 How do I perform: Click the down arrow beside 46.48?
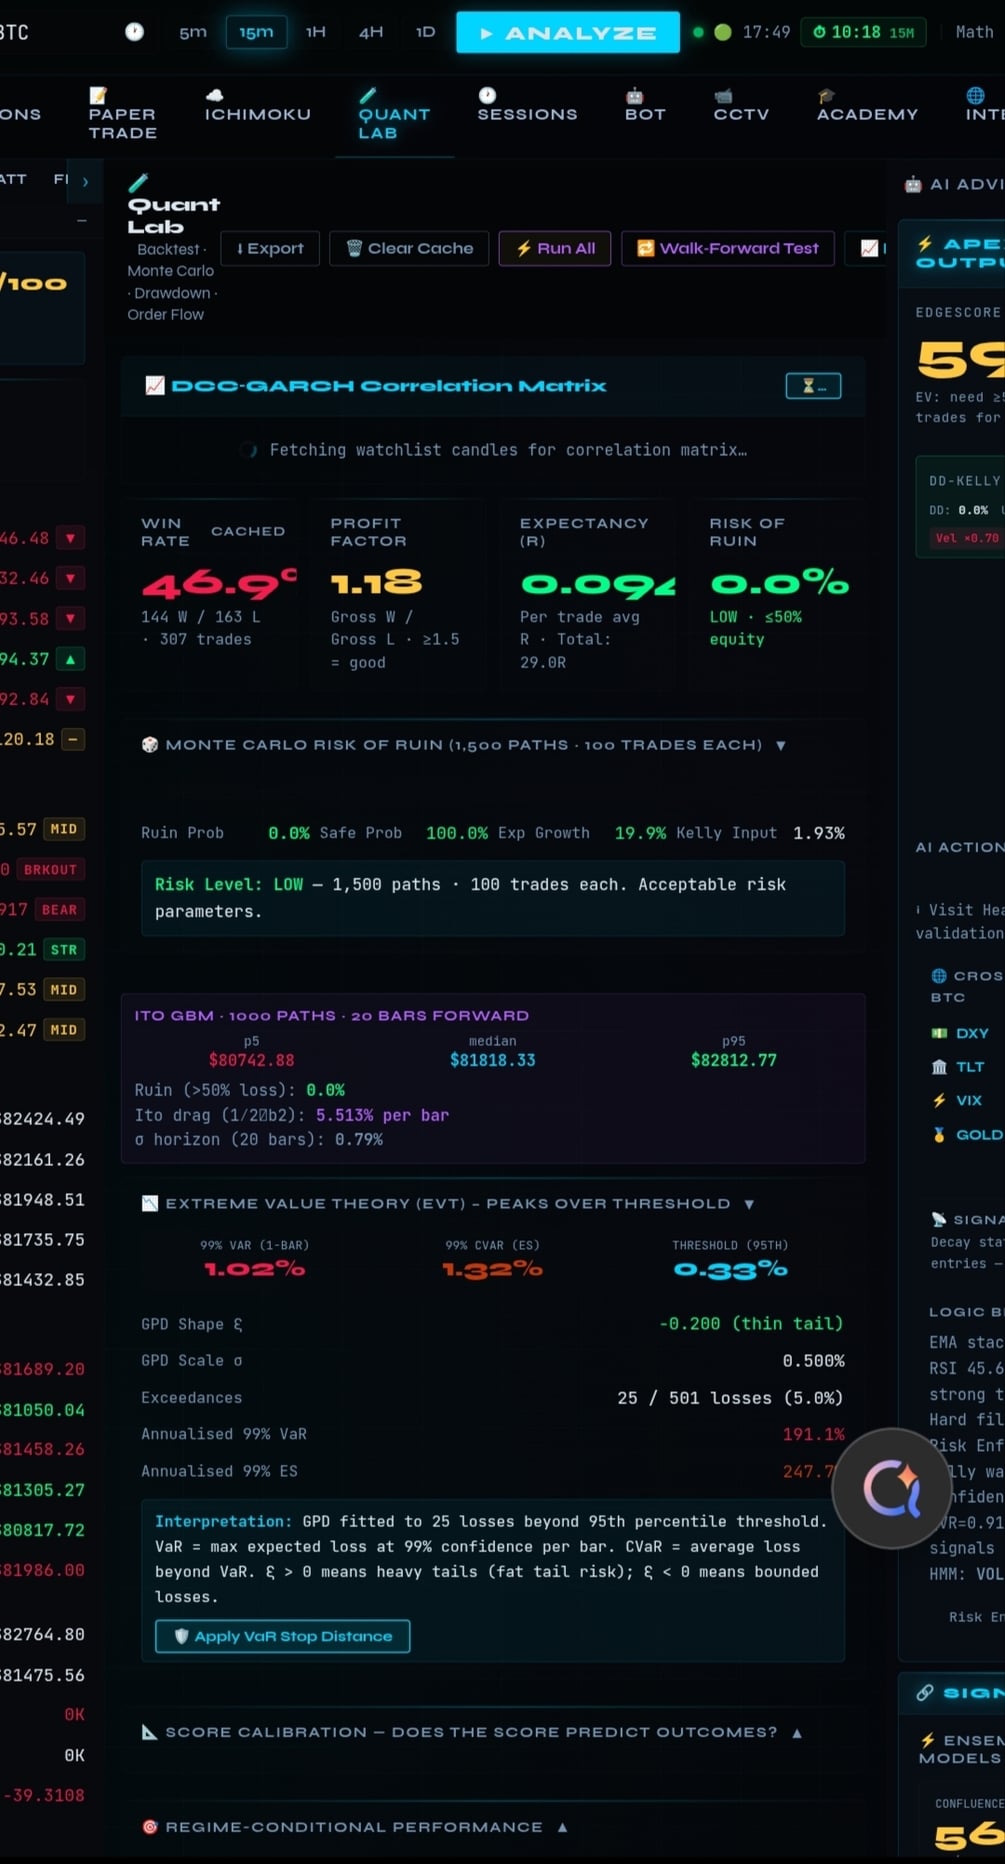pos(70,538)
